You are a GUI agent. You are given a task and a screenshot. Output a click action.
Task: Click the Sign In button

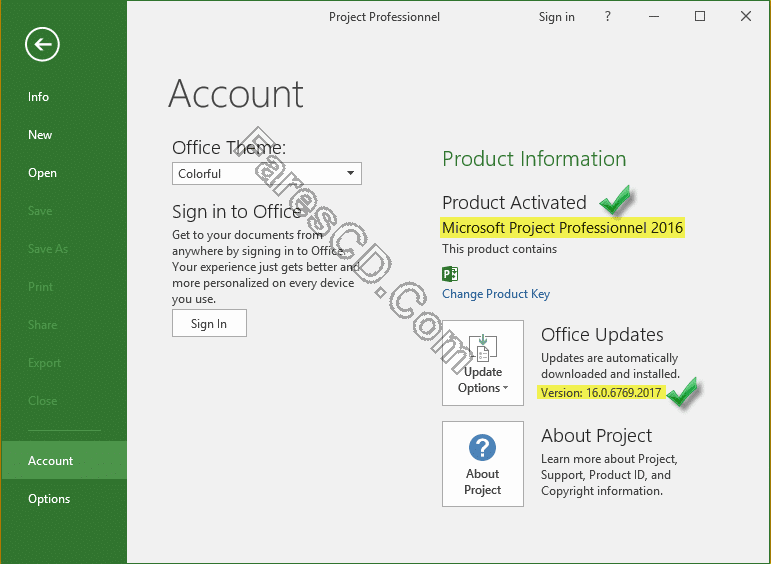click(x=209, y=323)
